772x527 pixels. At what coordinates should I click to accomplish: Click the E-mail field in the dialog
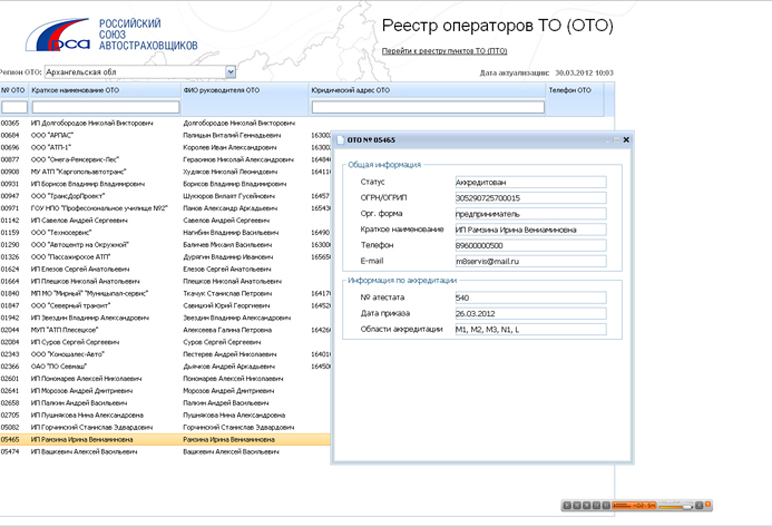529,261
